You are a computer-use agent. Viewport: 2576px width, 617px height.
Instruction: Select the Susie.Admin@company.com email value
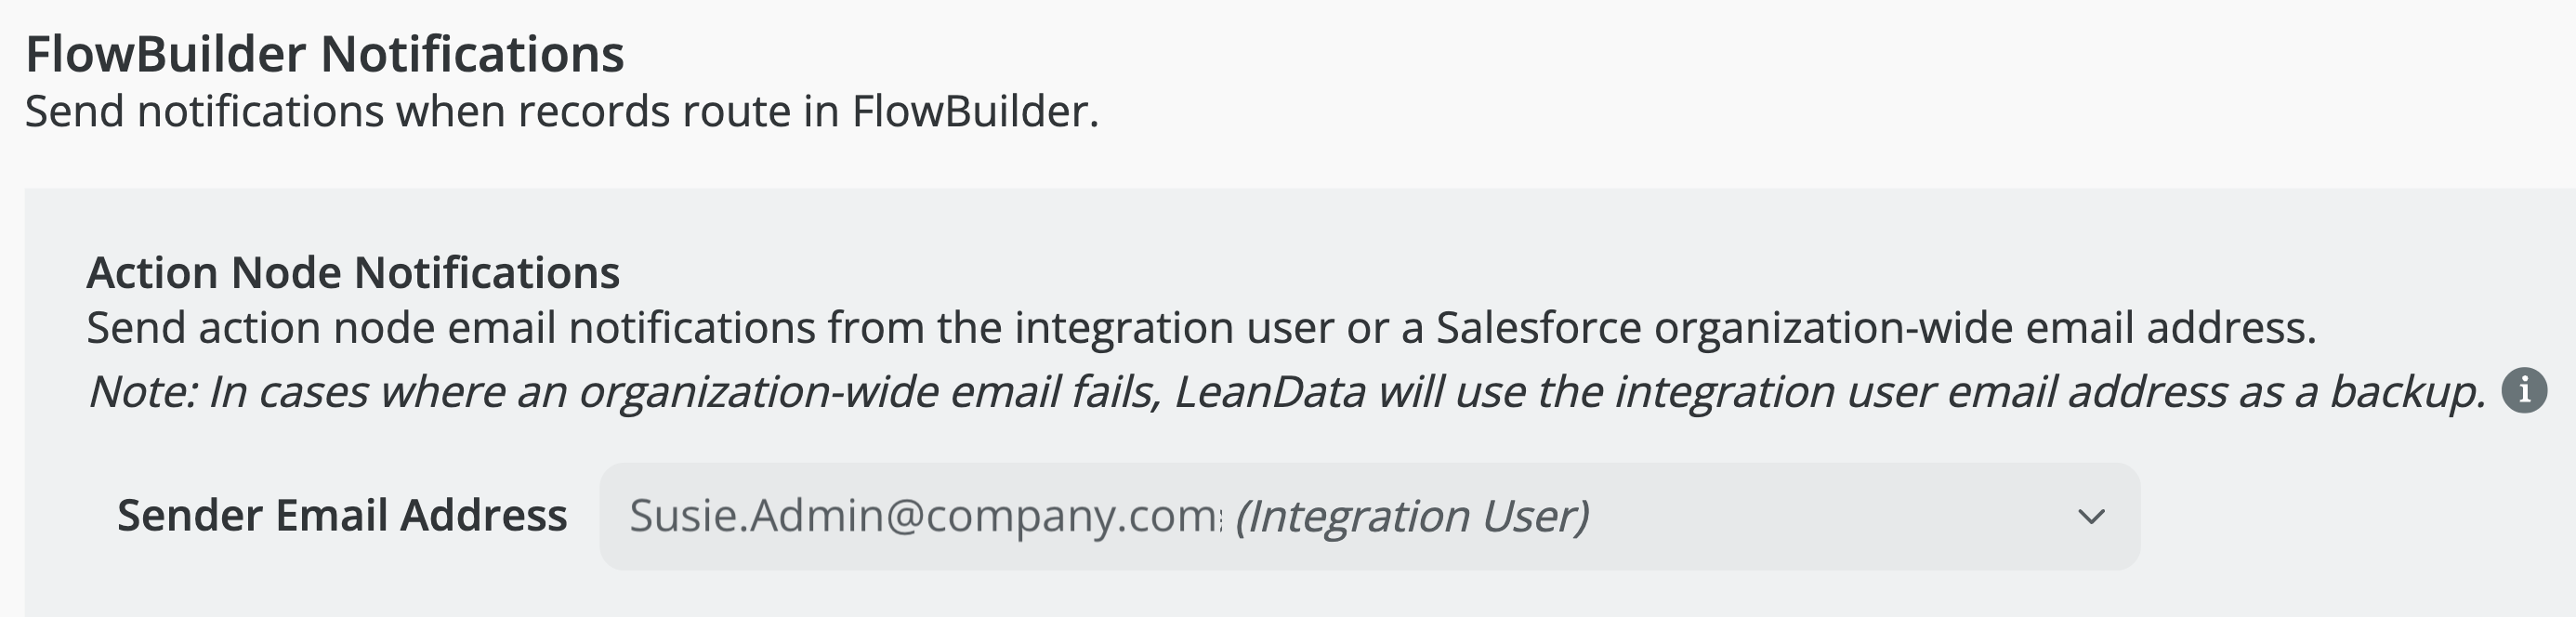coord(924,516)
